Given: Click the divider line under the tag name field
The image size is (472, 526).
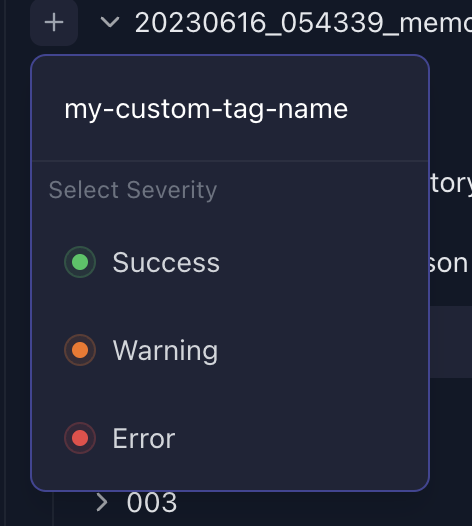Looking at the screenshot, I should [230, 161].
